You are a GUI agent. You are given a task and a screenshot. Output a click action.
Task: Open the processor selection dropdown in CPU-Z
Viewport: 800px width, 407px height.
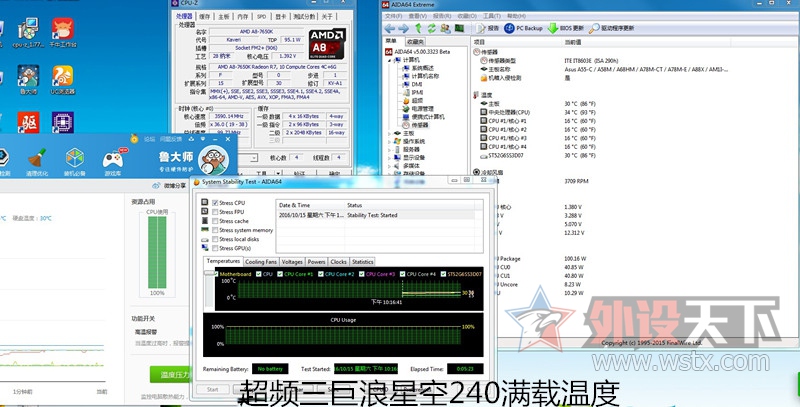pos(254,158)
